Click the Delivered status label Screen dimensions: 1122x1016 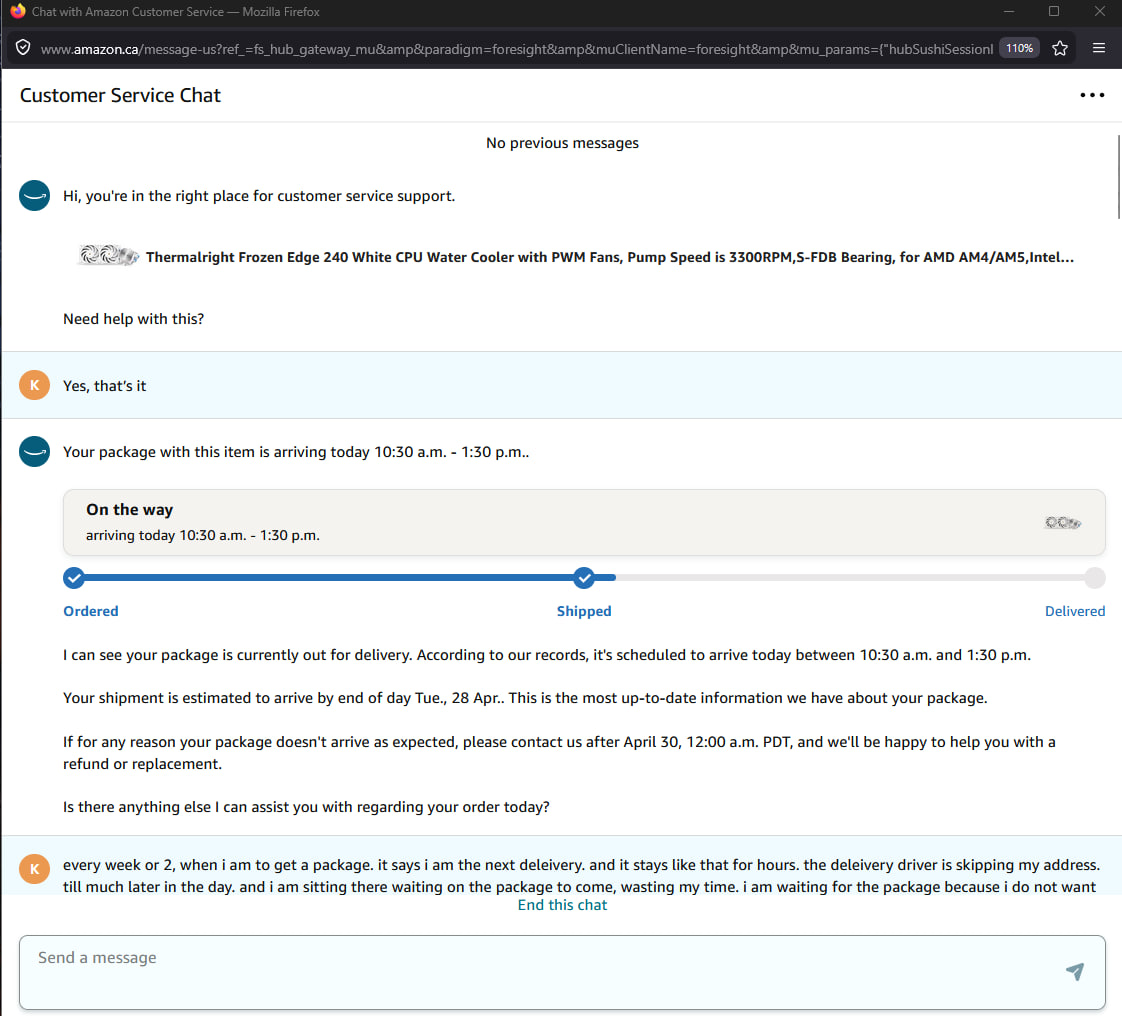(x=1075, y=611)
